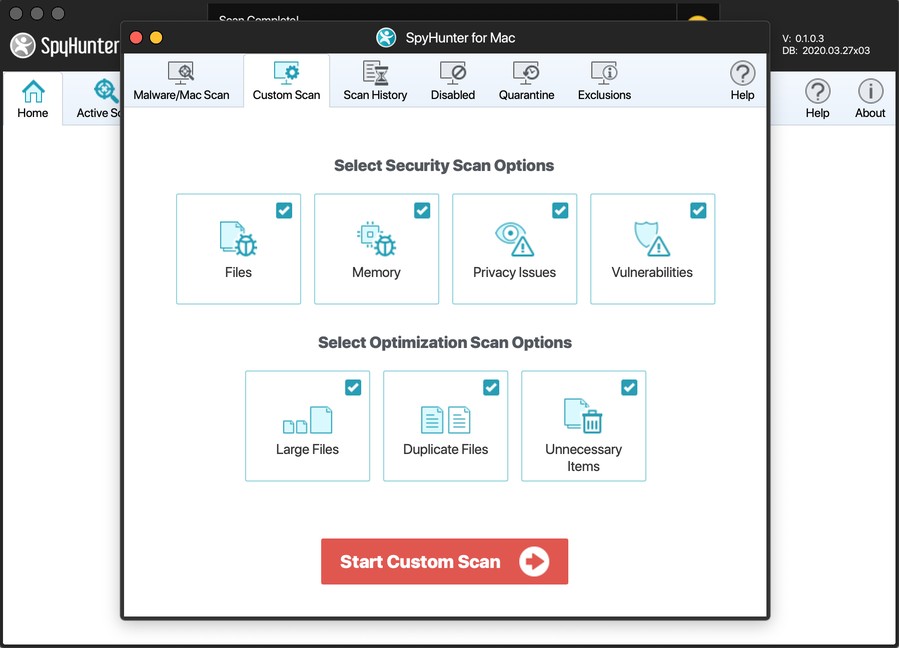
Task: Toggle the Vulnerabilities checkbox
Action: tap(698, 210)
